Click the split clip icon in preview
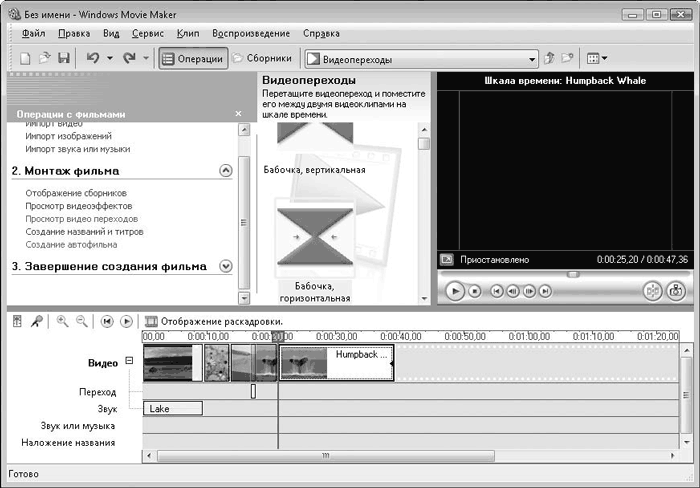This screenshot has height=488, width=700. tap(651, 291)
